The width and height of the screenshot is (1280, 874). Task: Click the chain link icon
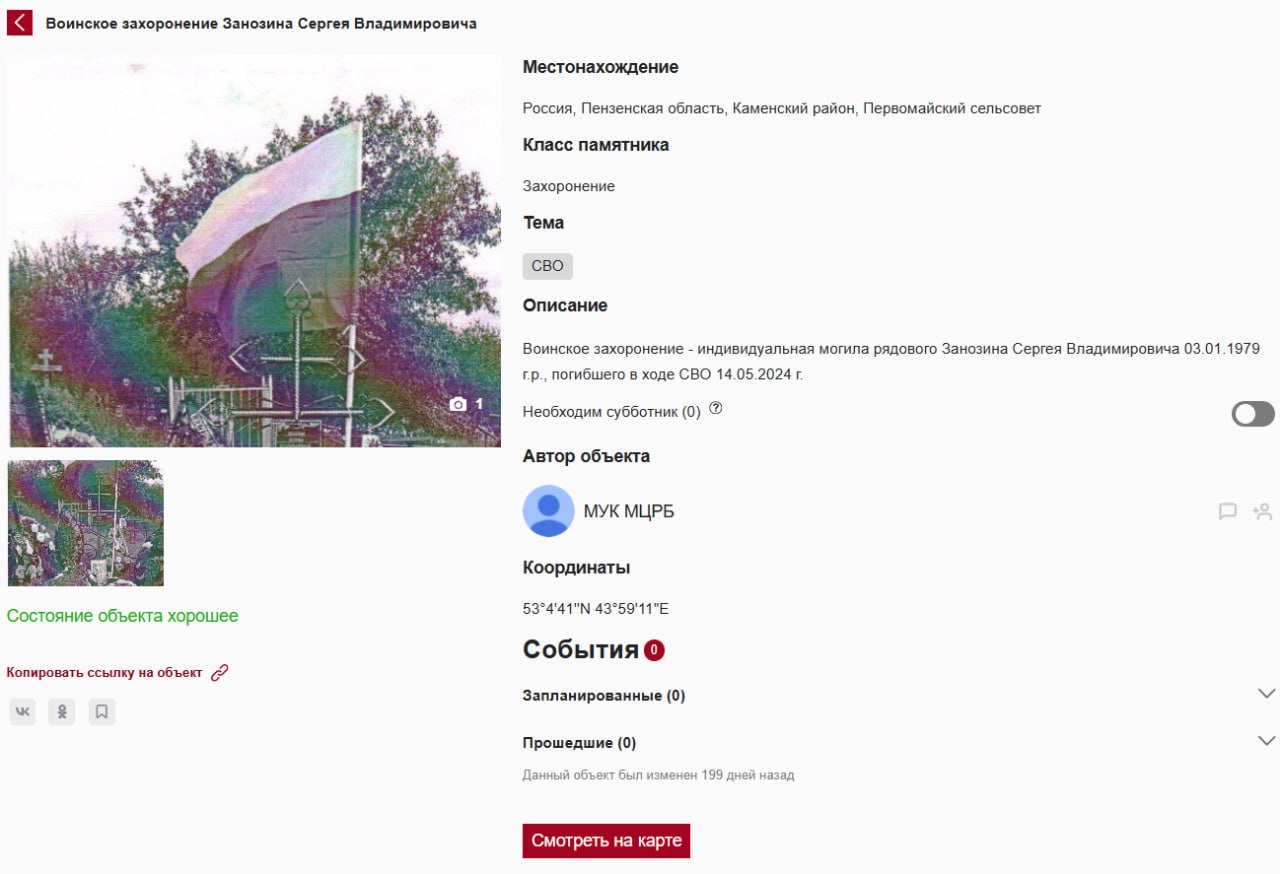[x=220, y=673]
